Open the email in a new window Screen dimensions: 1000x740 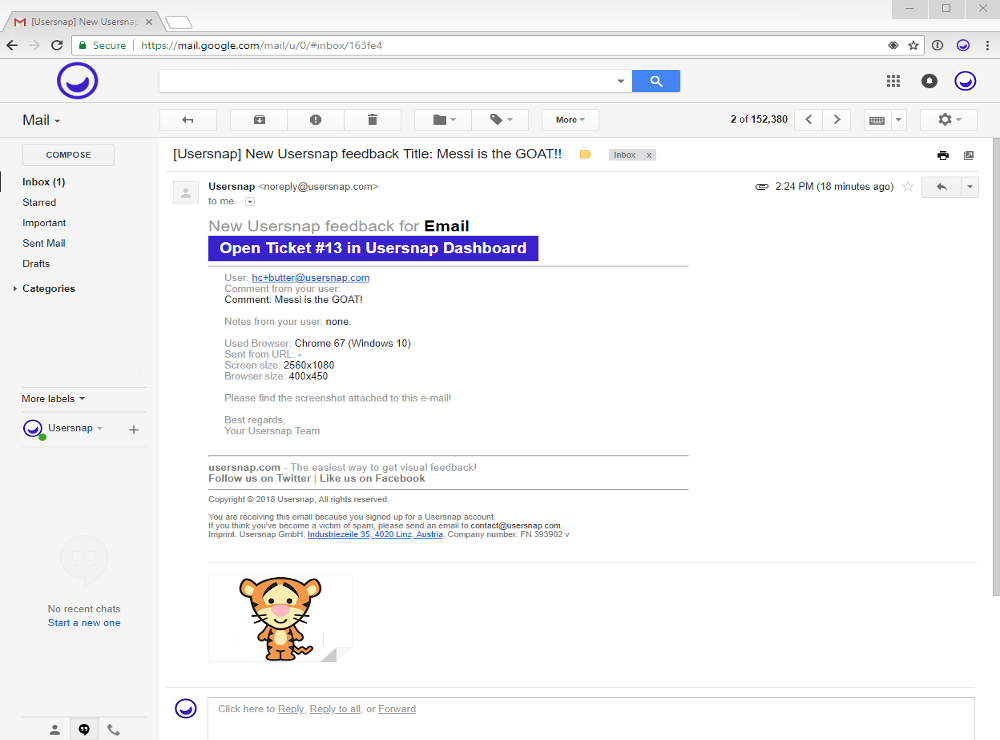pos(969,155)
